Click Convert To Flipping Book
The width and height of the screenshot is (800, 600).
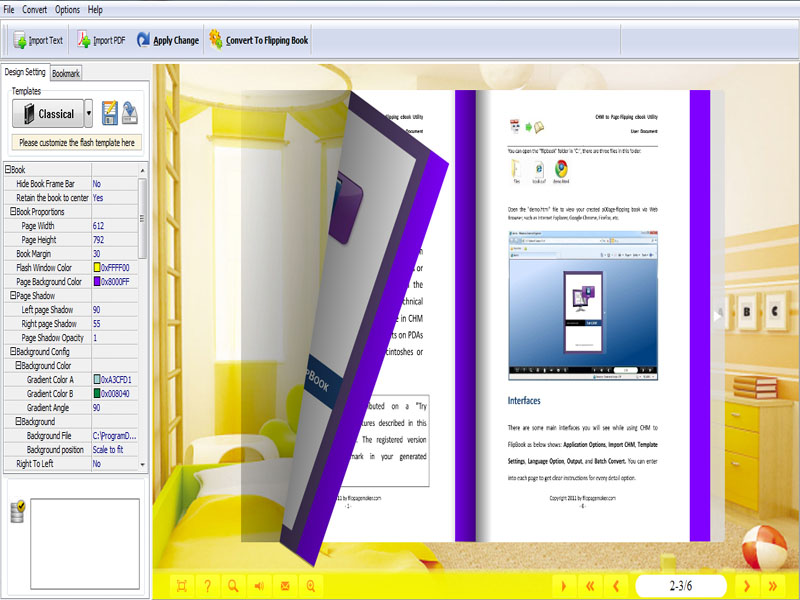(x=259, y=40)
